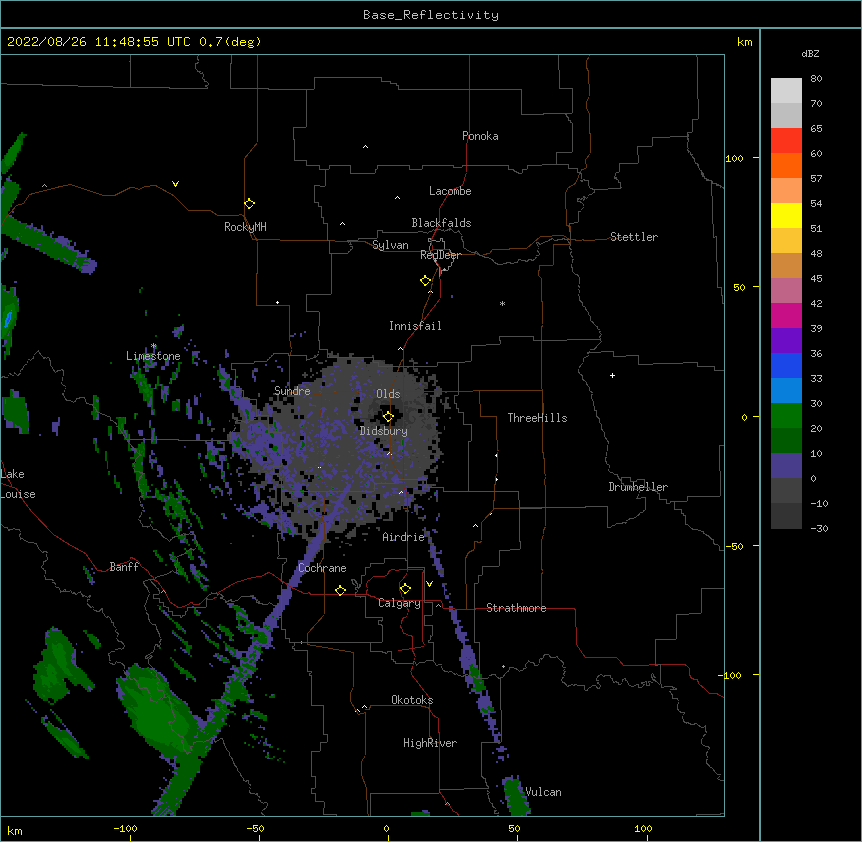Click the km unit label at top right

pos(744,42)
